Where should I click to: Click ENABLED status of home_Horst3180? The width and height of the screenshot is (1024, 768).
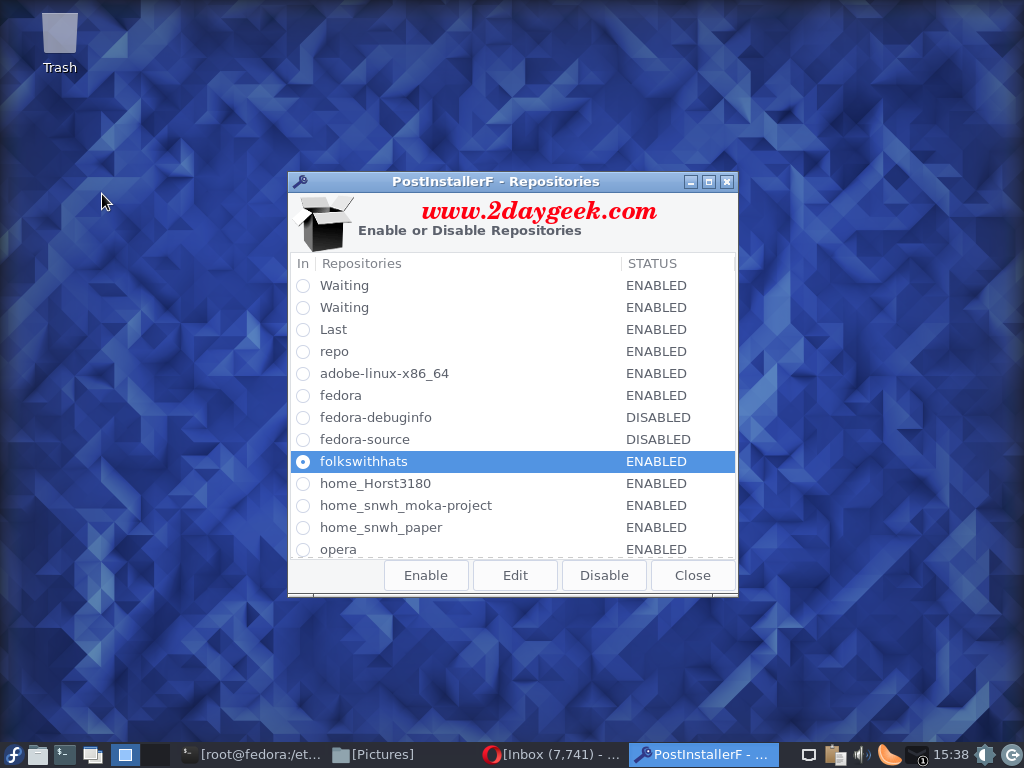[656, 484]
